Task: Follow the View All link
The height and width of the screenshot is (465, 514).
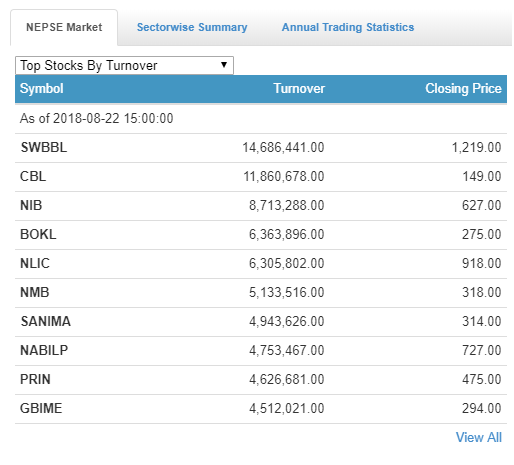Action: tap(479, 437)
